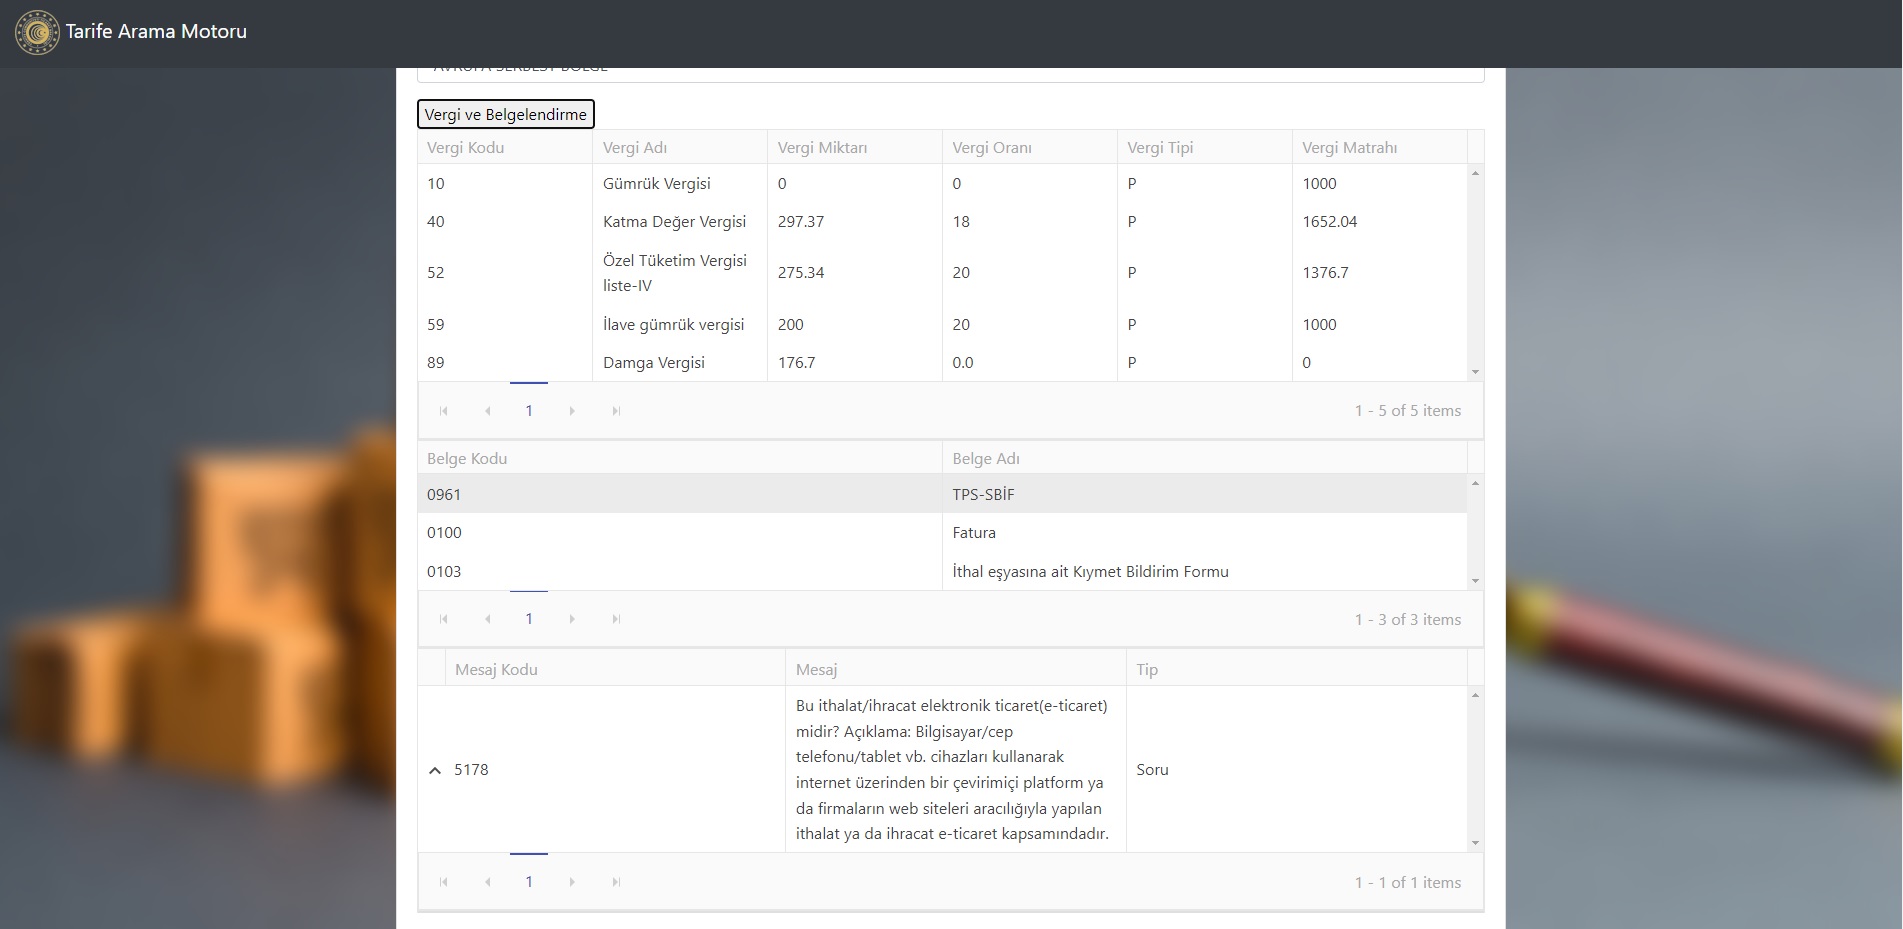This screenshot has width=1903, height=929.
Task: Select the Gümrük Vergisi row
Action: coord(942,184)
